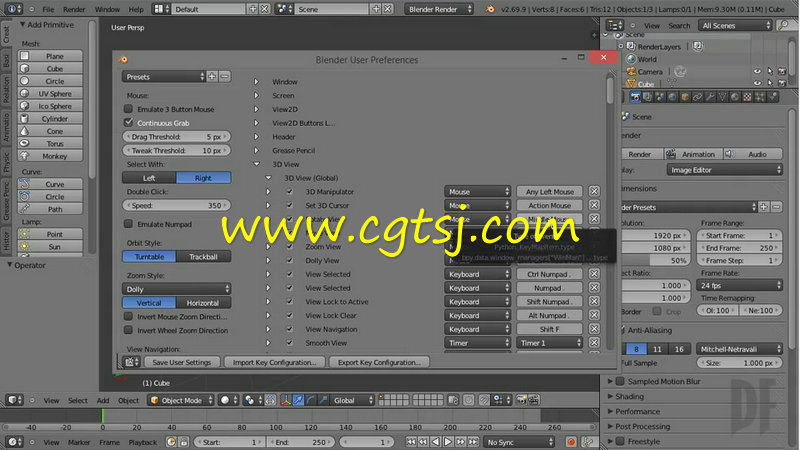This screenshot has height=450, width=800.
Task: Toggle the 3D manipulator widget in header
Action: click(286, 400)
